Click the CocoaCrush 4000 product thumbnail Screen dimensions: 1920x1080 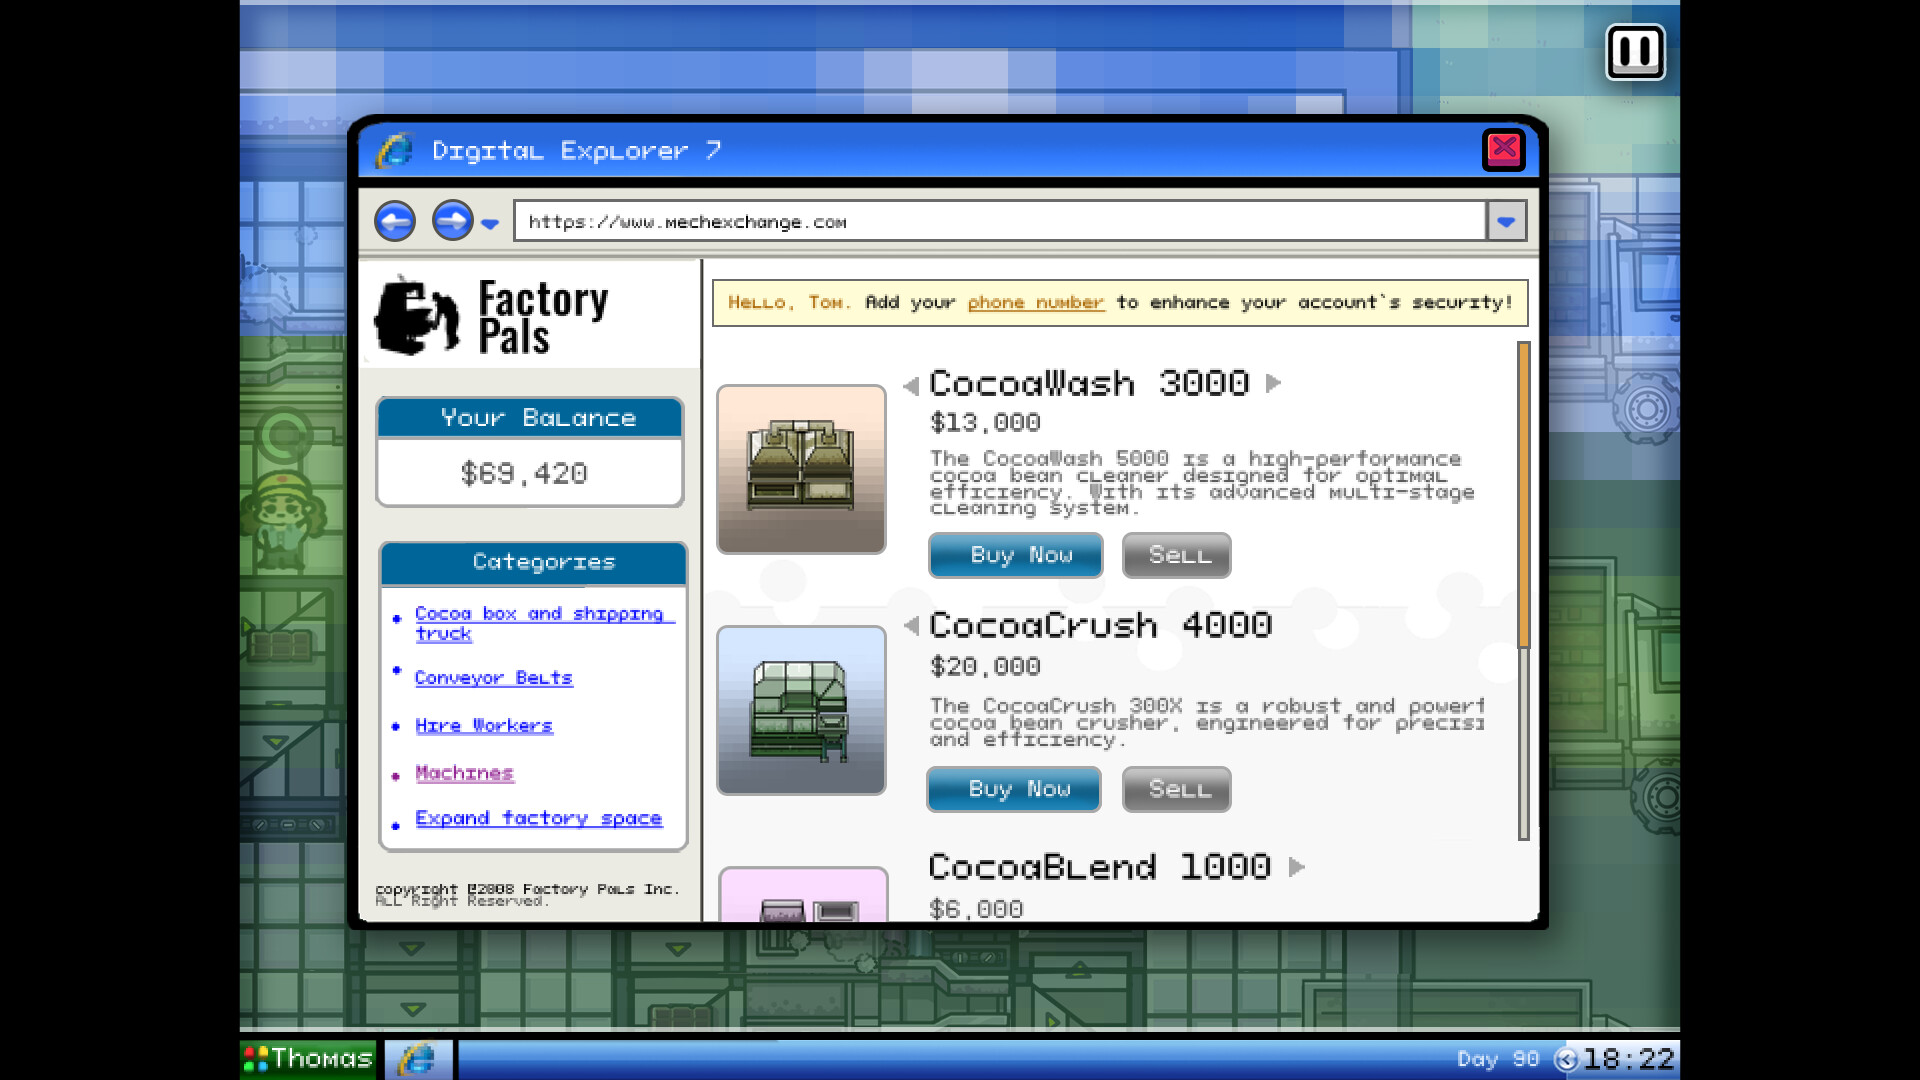(800, 711)
